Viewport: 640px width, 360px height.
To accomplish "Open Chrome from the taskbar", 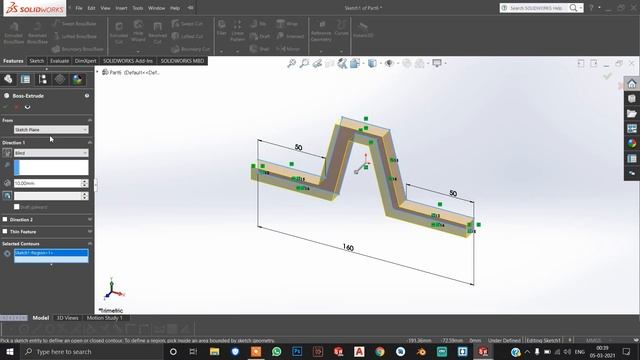I will (x=380, y=351).
